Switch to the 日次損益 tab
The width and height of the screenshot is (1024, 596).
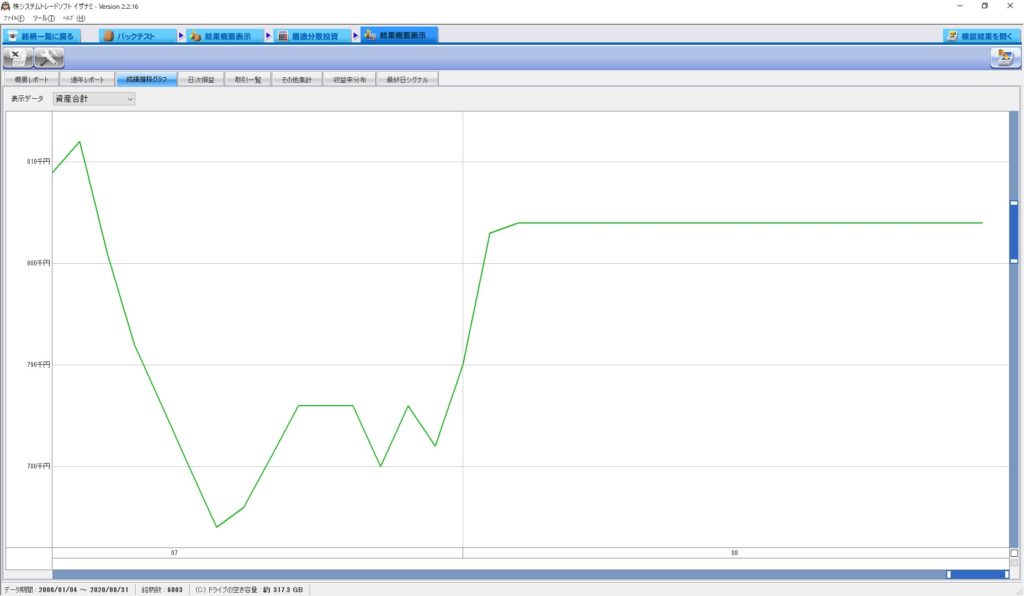coord(201,79)
